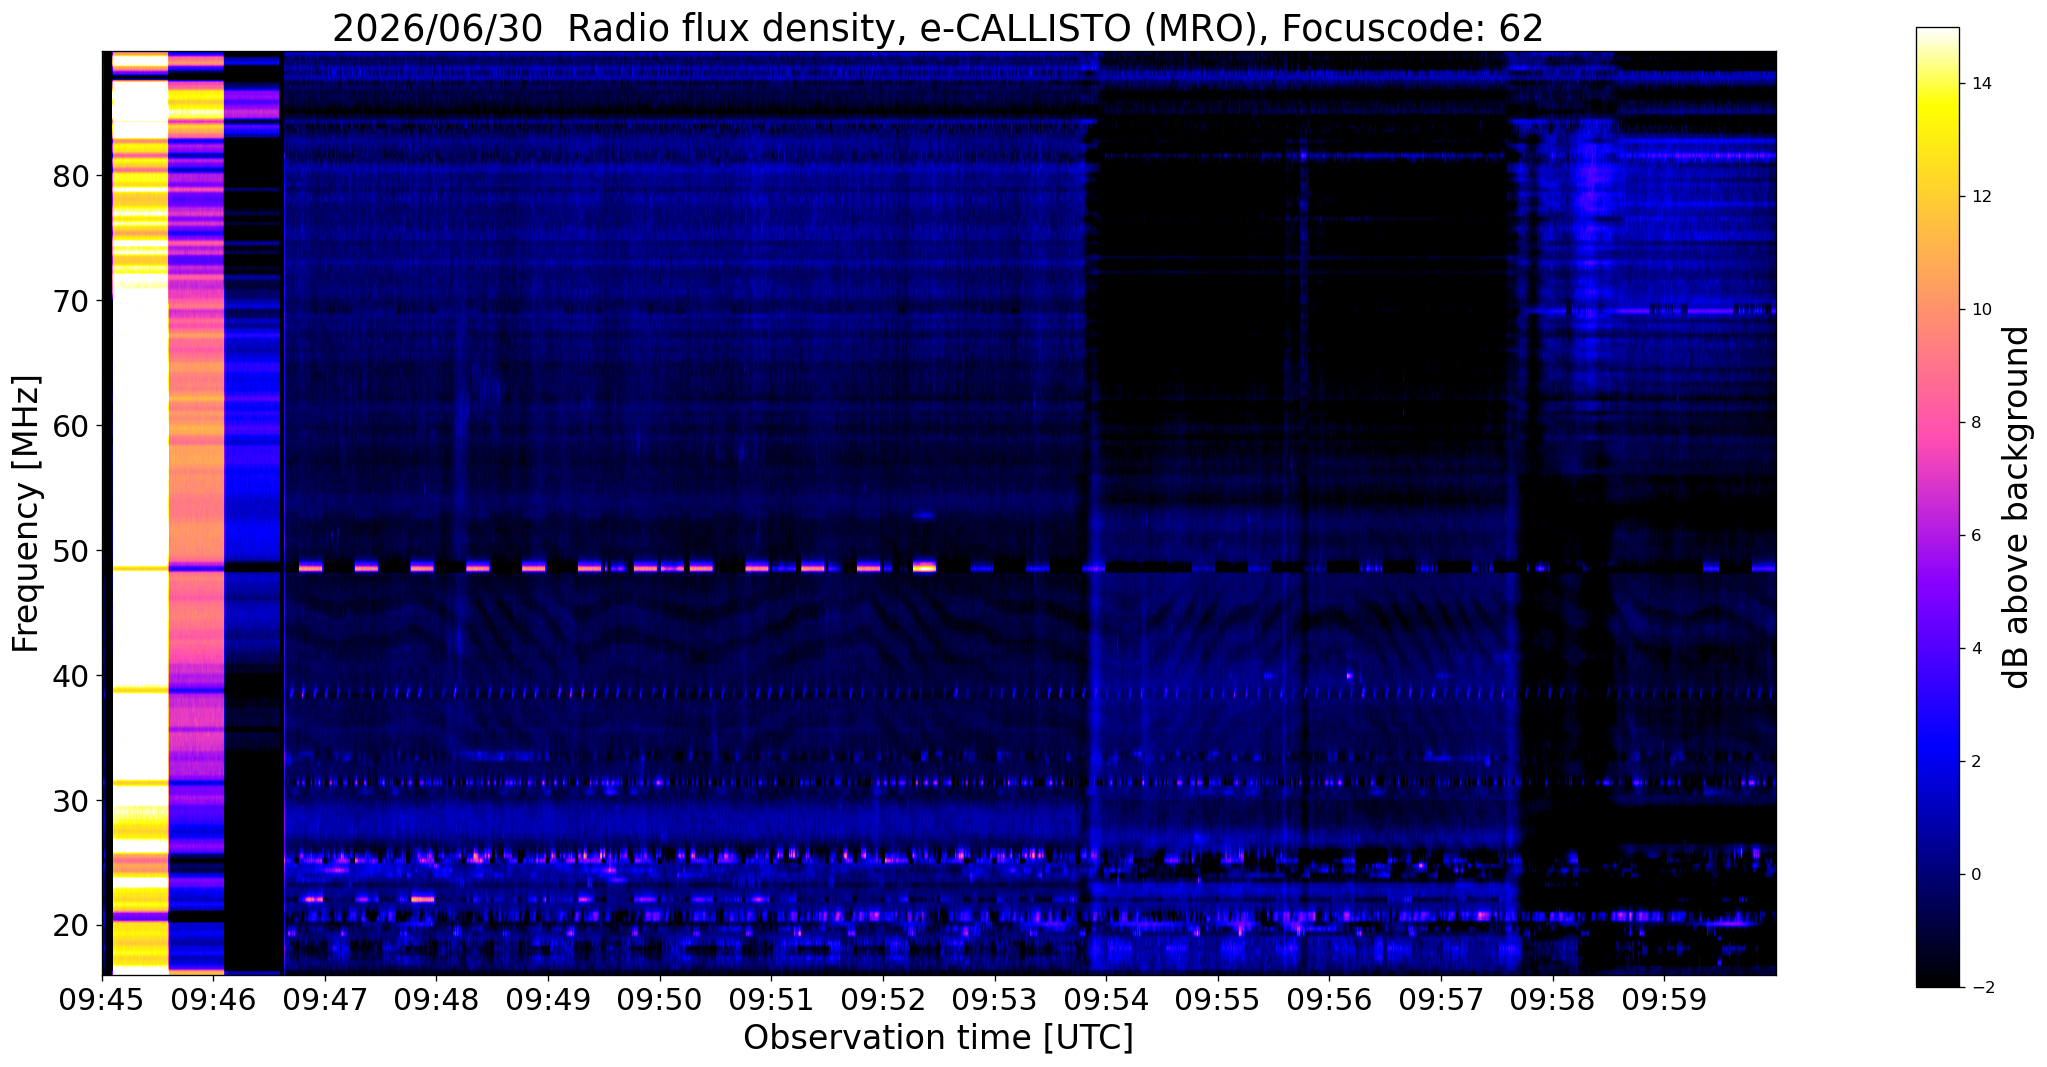Click the colorbar 8 dB tick label
The height and width of the screenshot is (1067, 2047).
click(x=1974, y=422)
